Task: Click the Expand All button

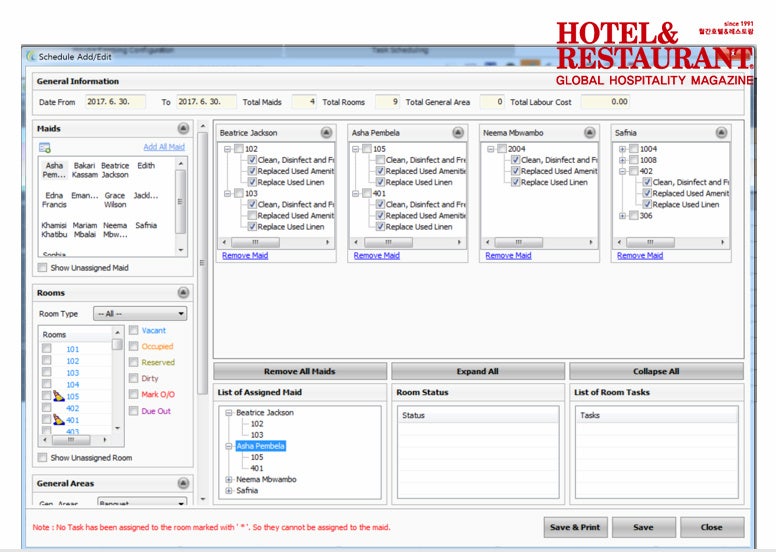Action: 478,371
